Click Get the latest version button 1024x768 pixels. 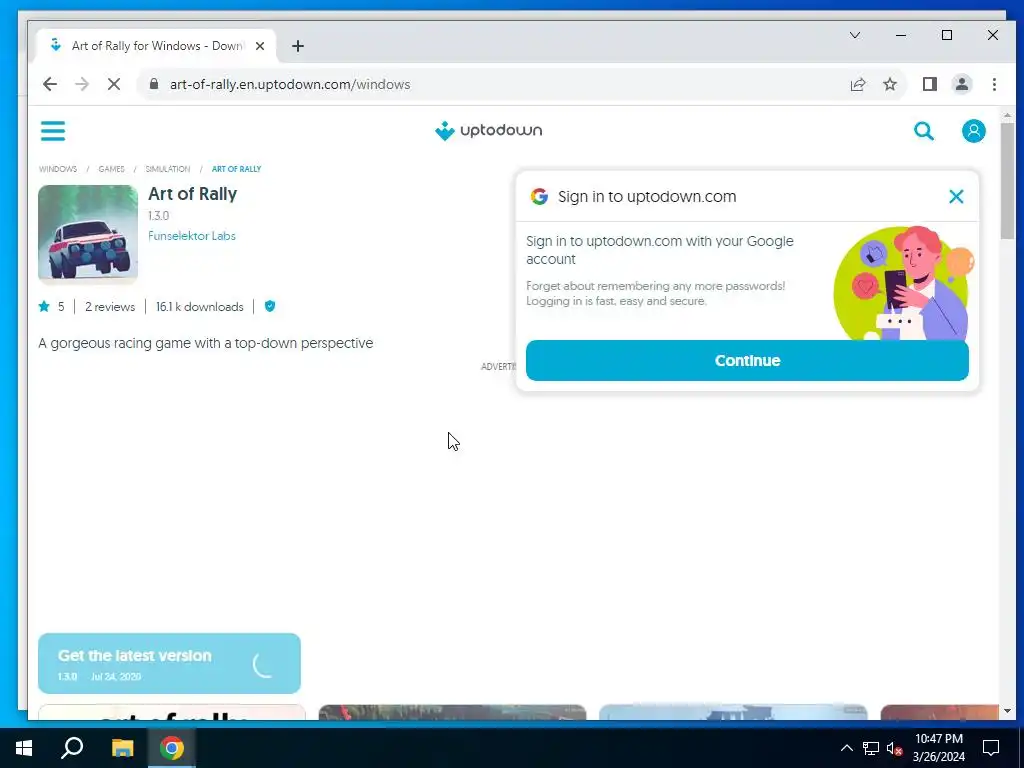point(169,664)
